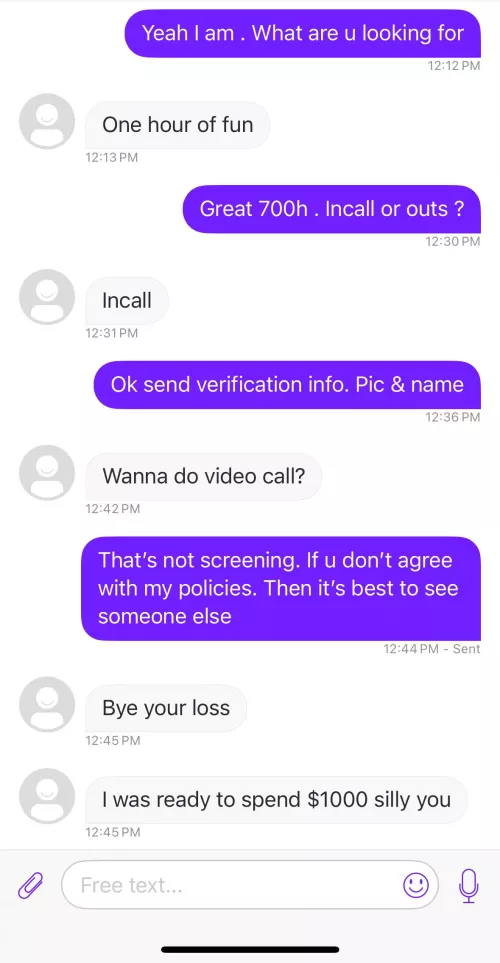Tap the 'Wanna do video call?' message

203,476
